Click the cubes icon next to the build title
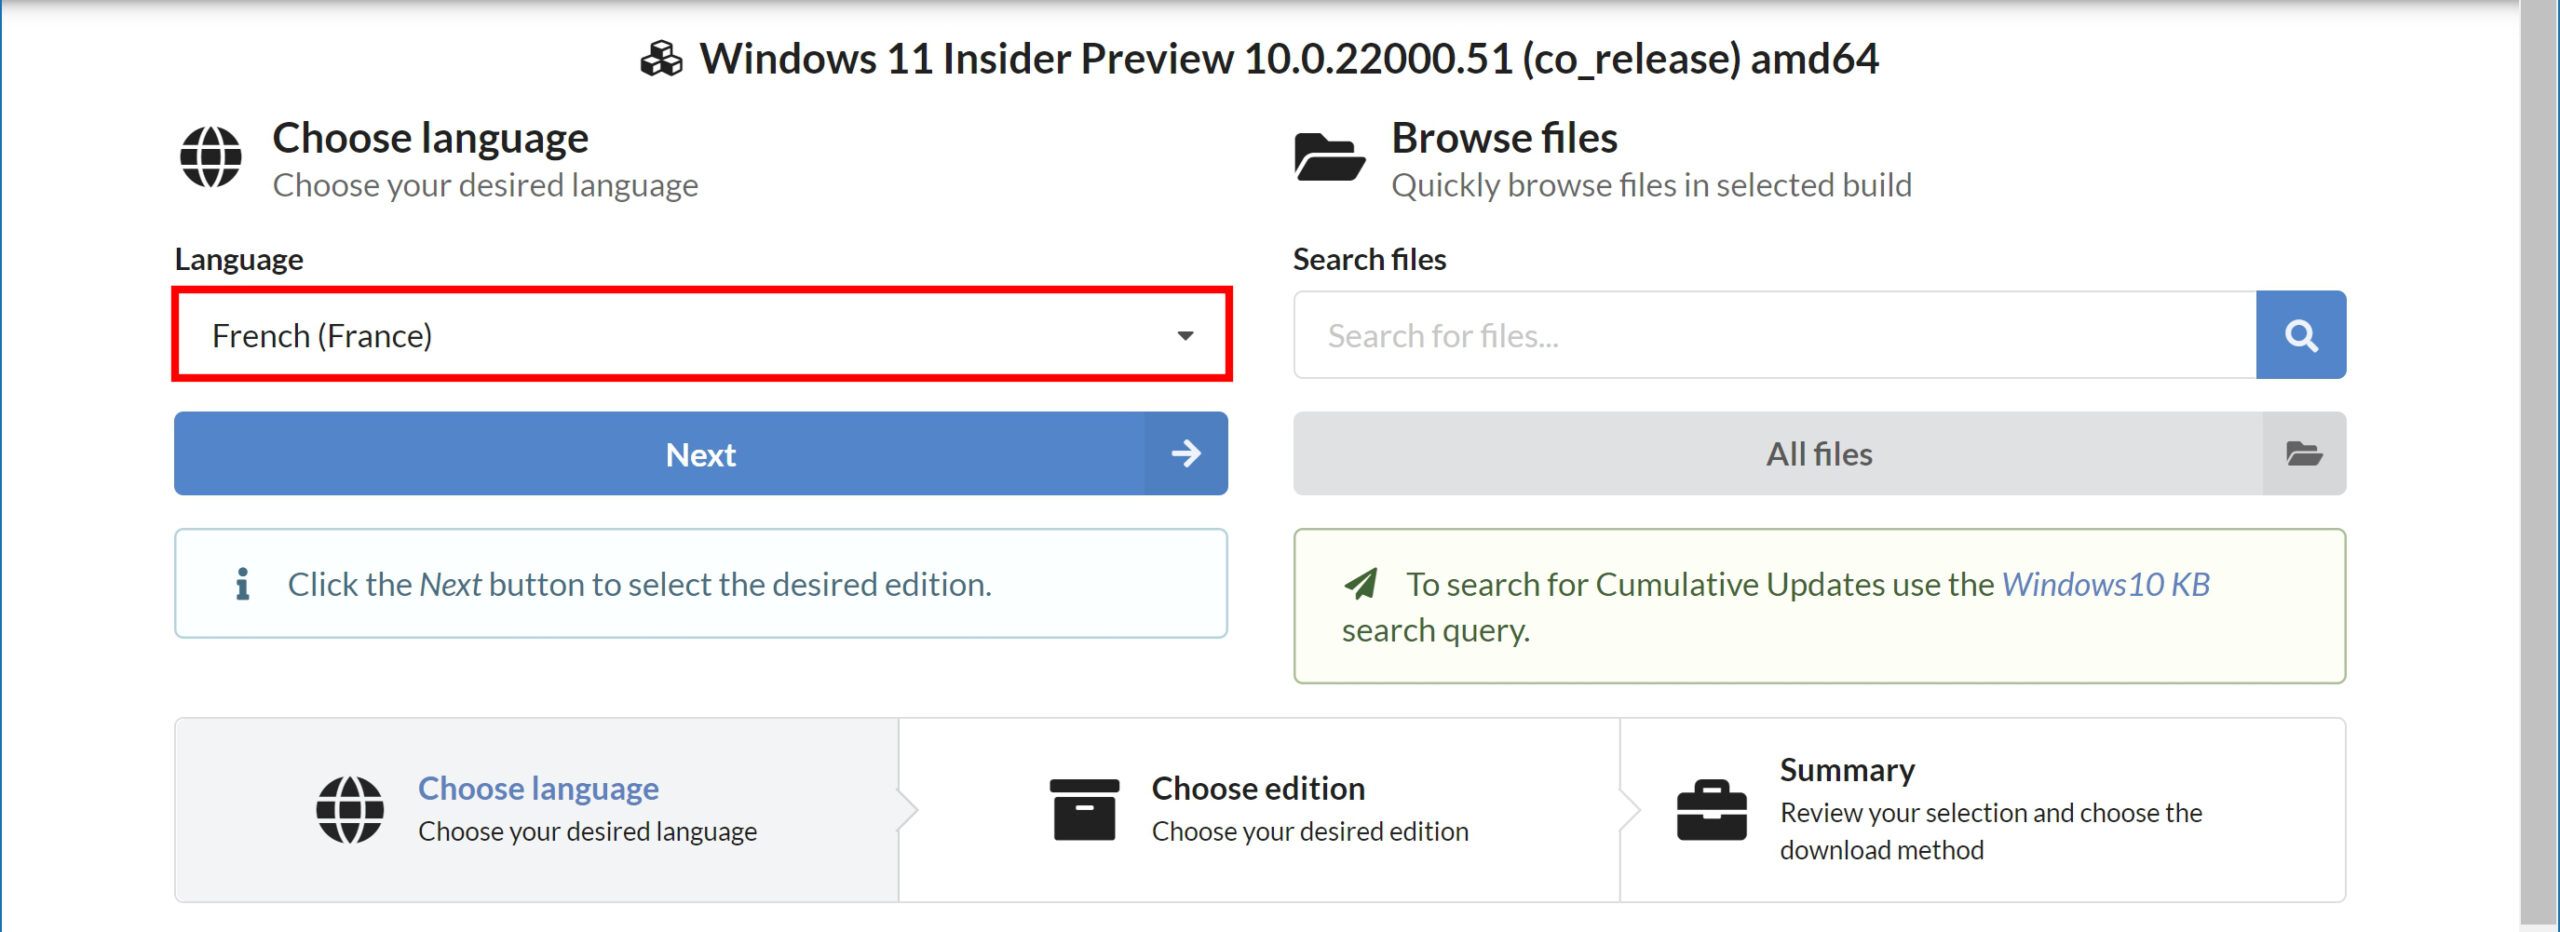 click(x=662, y=59)
